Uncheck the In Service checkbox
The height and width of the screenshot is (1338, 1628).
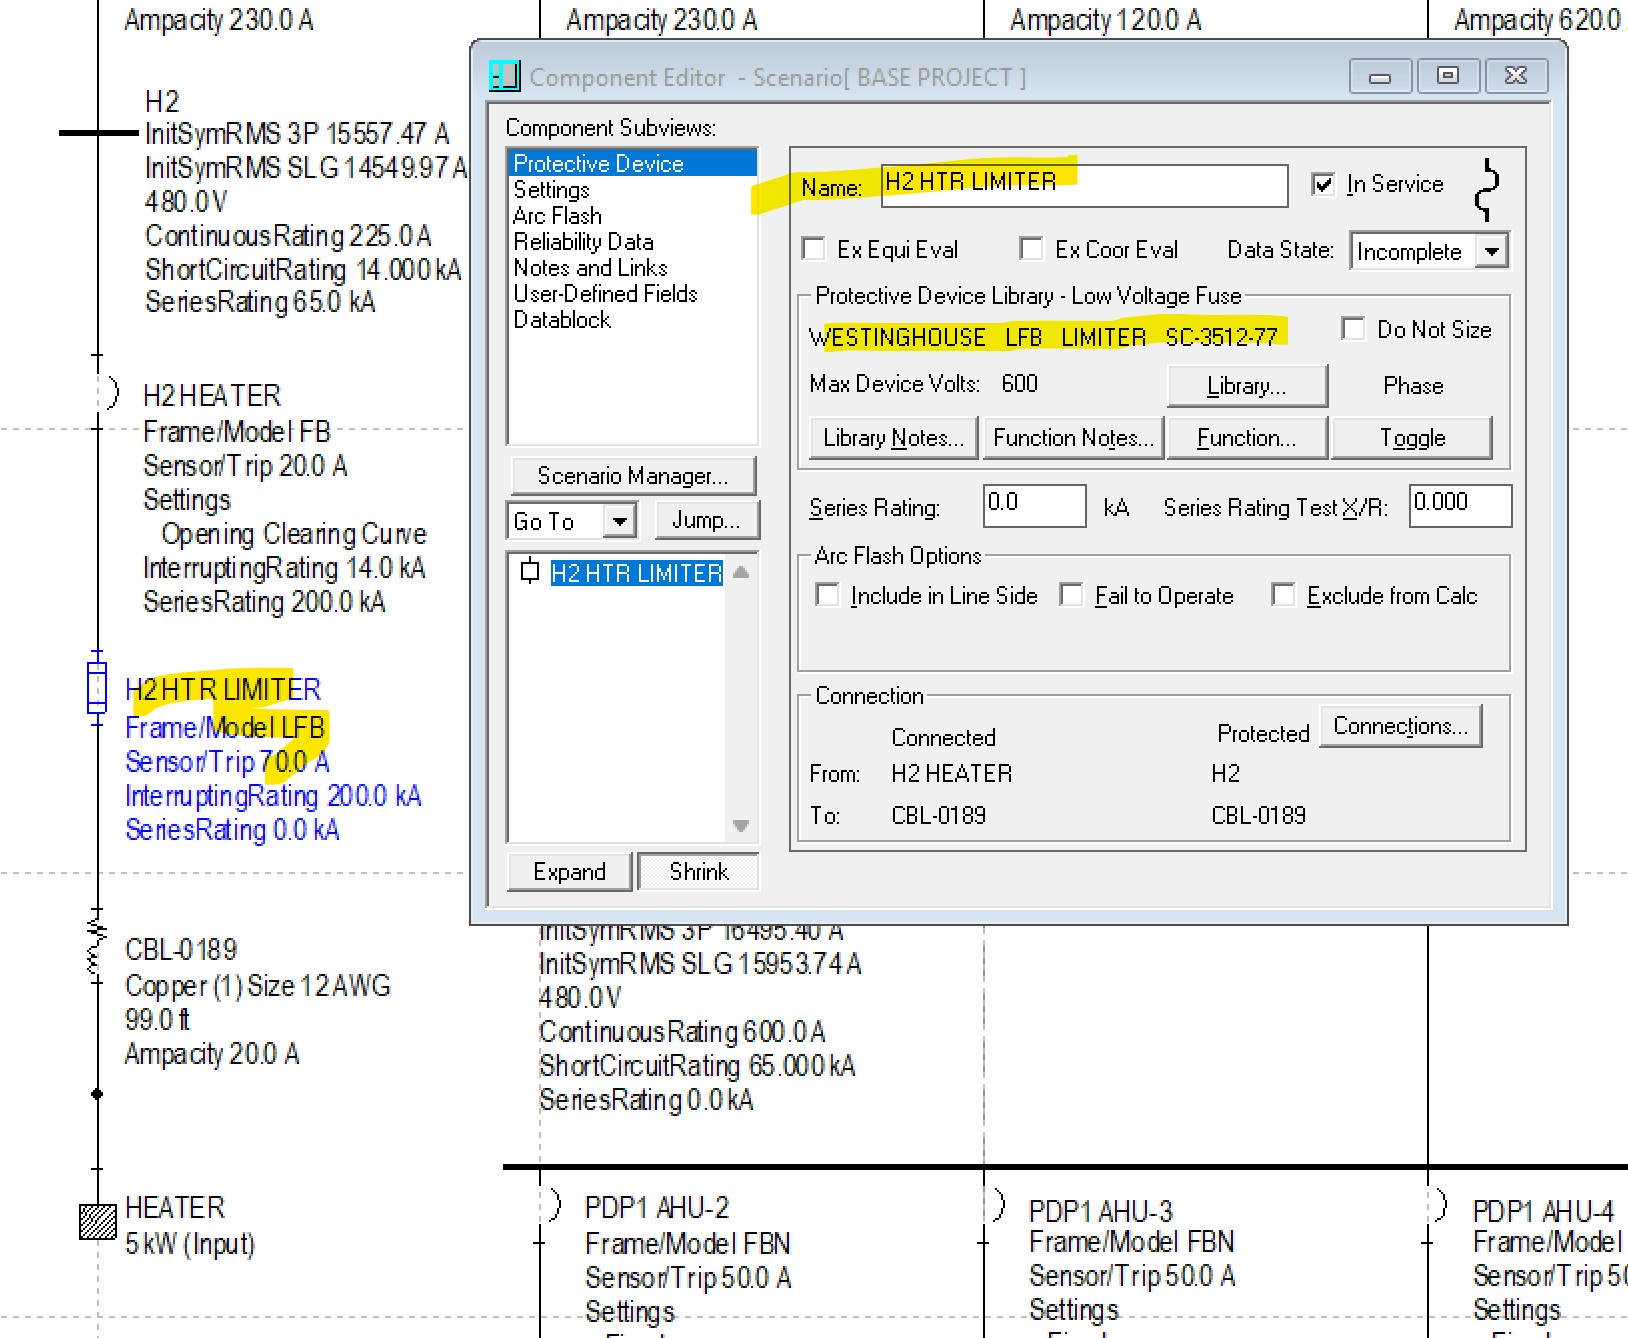1323,184
